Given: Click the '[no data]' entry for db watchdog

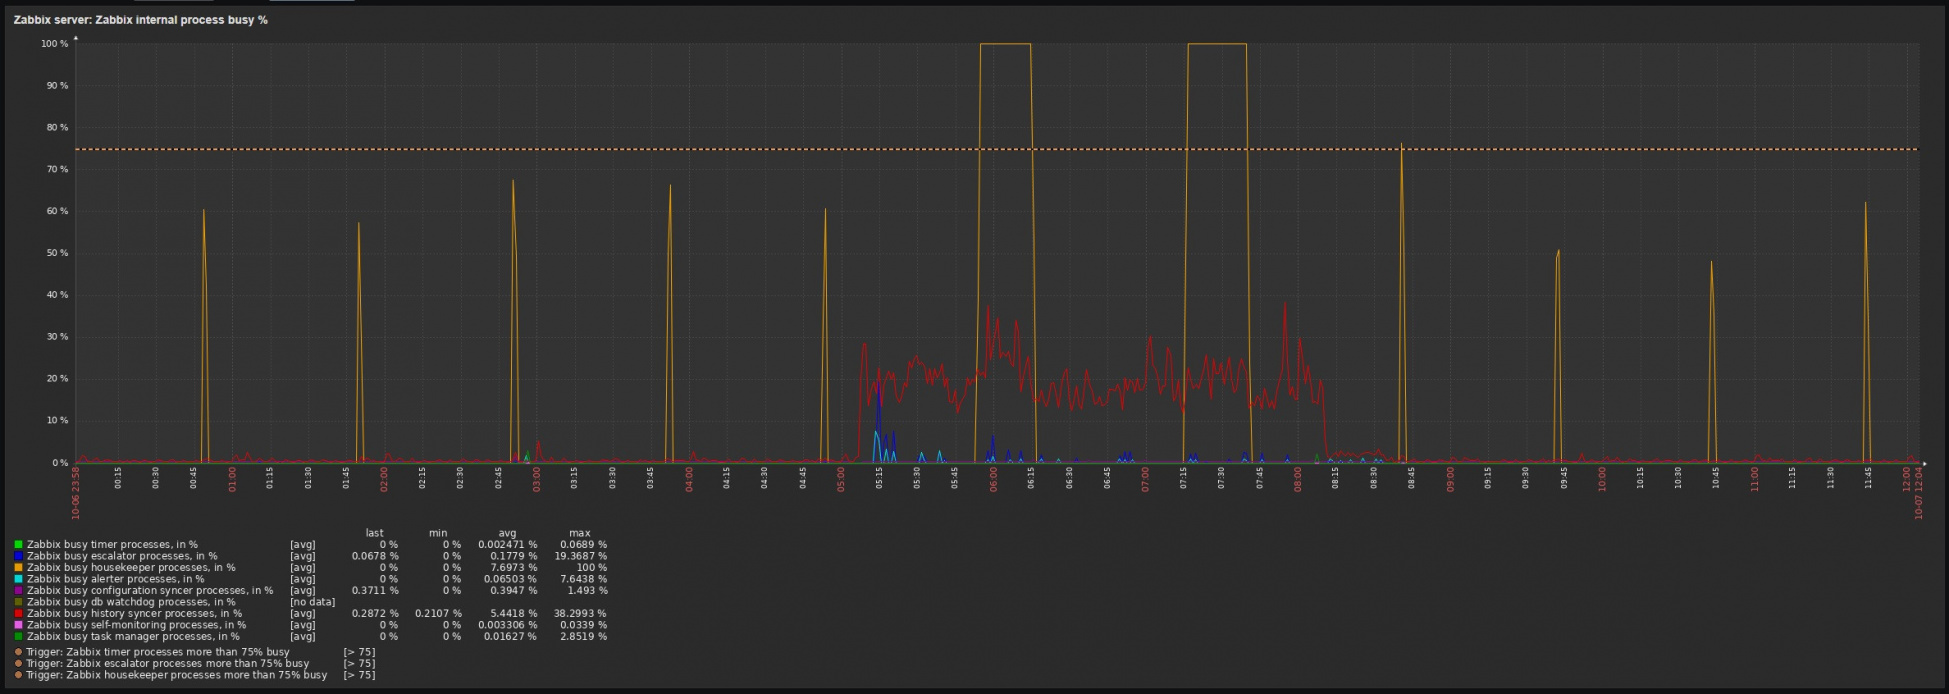Looking at the screenshot, I should point(312,602).
